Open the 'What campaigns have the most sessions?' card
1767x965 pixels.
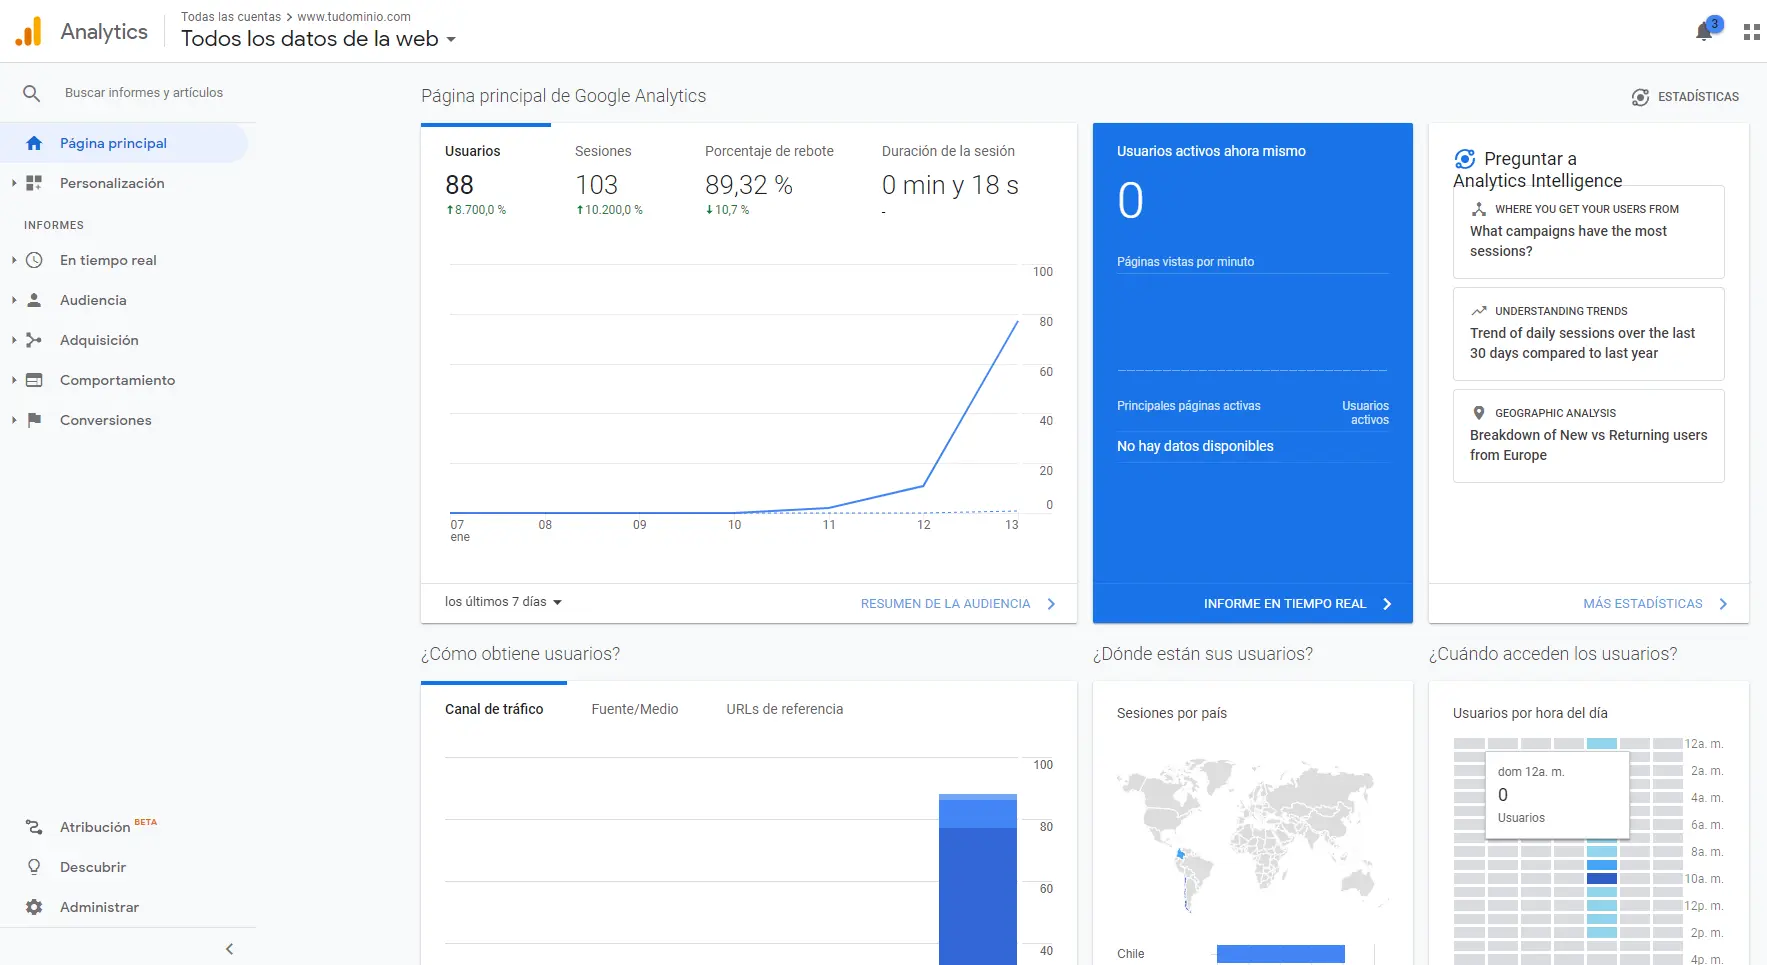point(1588,232)
